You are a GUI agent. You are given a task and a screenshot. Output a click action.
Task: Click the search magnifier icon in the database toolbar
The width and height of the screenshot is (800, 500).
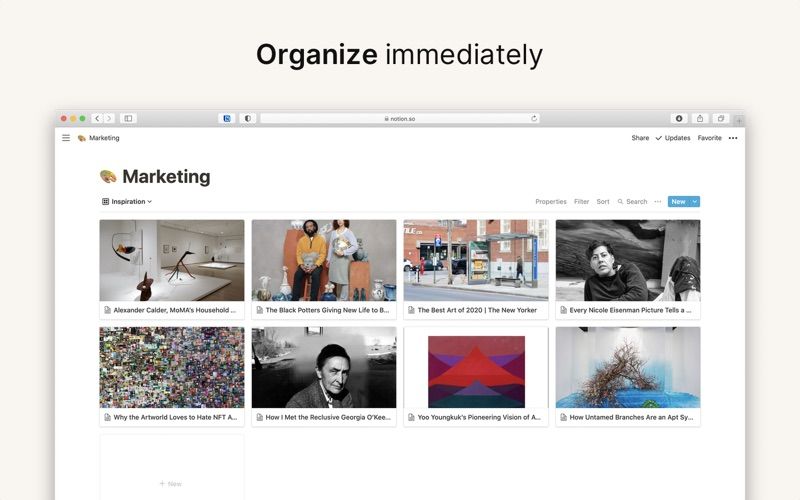pyautogui.click(x=620, y=202)
